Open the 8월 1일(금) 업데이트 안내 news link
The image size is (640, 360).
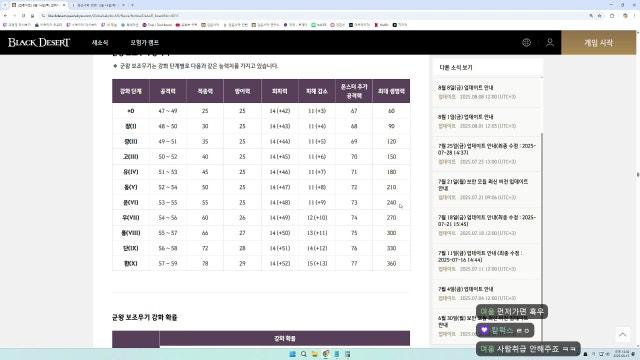coord(466,117)
